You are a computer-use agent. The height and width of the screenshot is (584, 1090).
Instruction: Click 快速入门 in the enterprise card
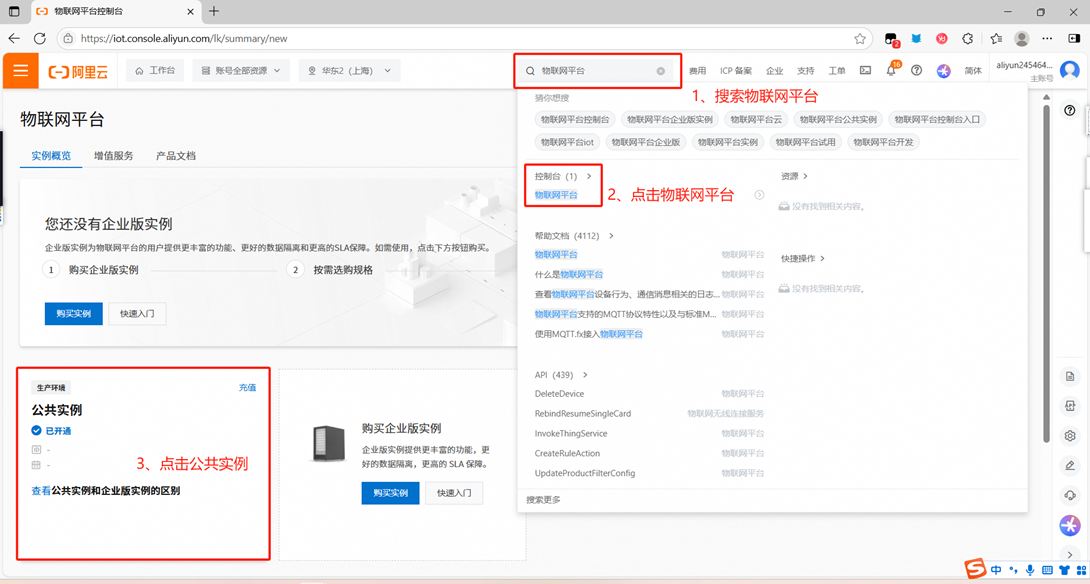pos(454,493)
